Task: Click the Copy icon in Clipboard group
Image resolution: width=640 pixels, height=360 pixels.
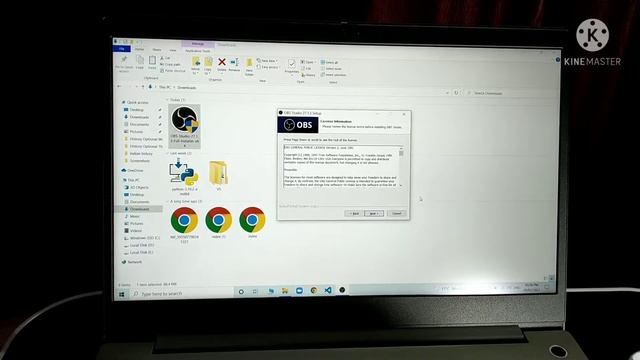Action: pyautogui.click(x=140, y=62)
